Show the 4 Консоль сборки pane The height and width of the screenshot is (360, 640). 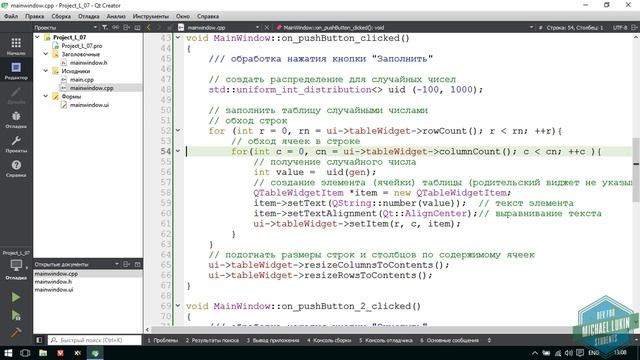(x=329, y=340)
